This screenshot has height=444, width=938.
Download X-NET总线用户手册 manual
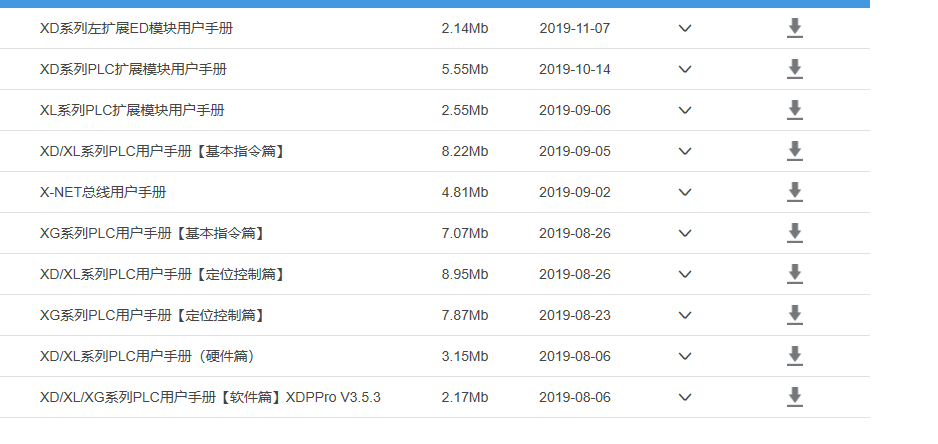[x=795, y=192]
